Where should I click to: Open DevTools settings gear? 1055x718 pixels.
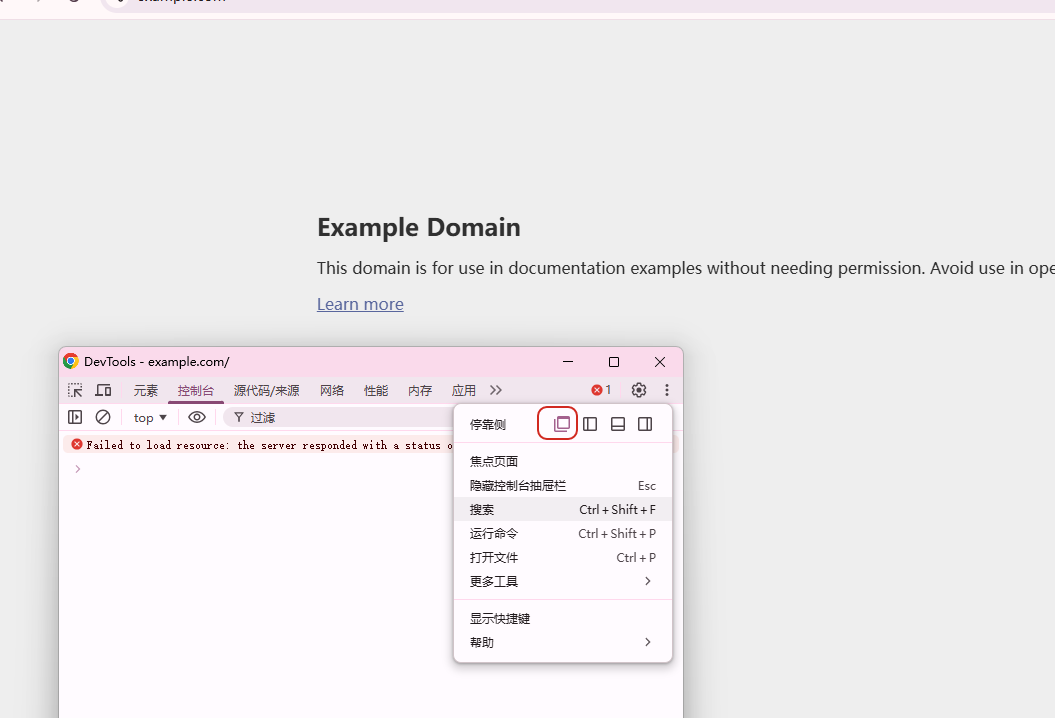coord(639,390)
